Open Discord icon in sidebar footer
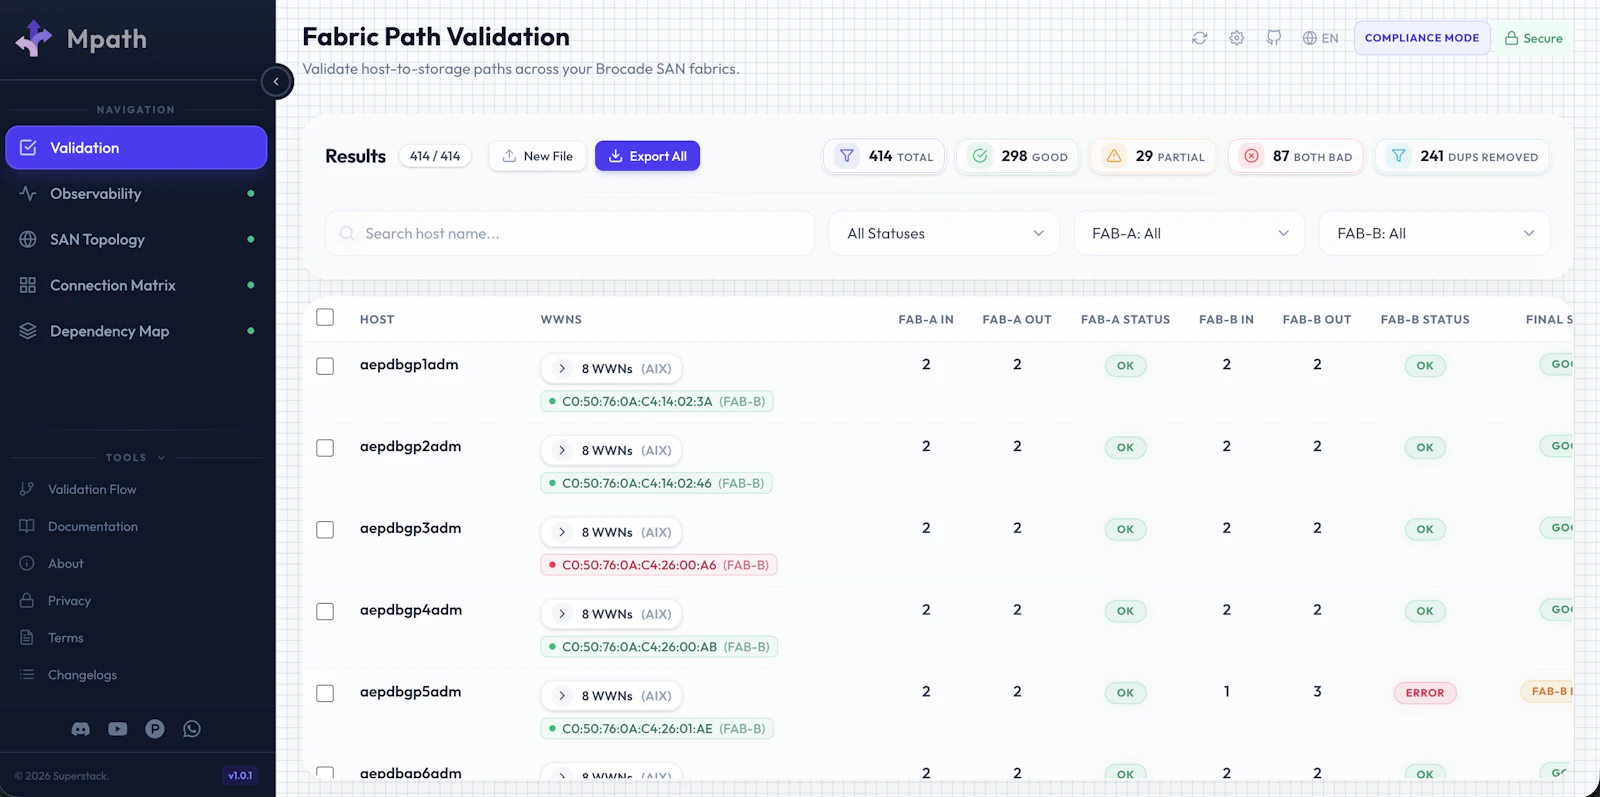Viewport: 1600px width, 797px height. [x=81, y=729]
